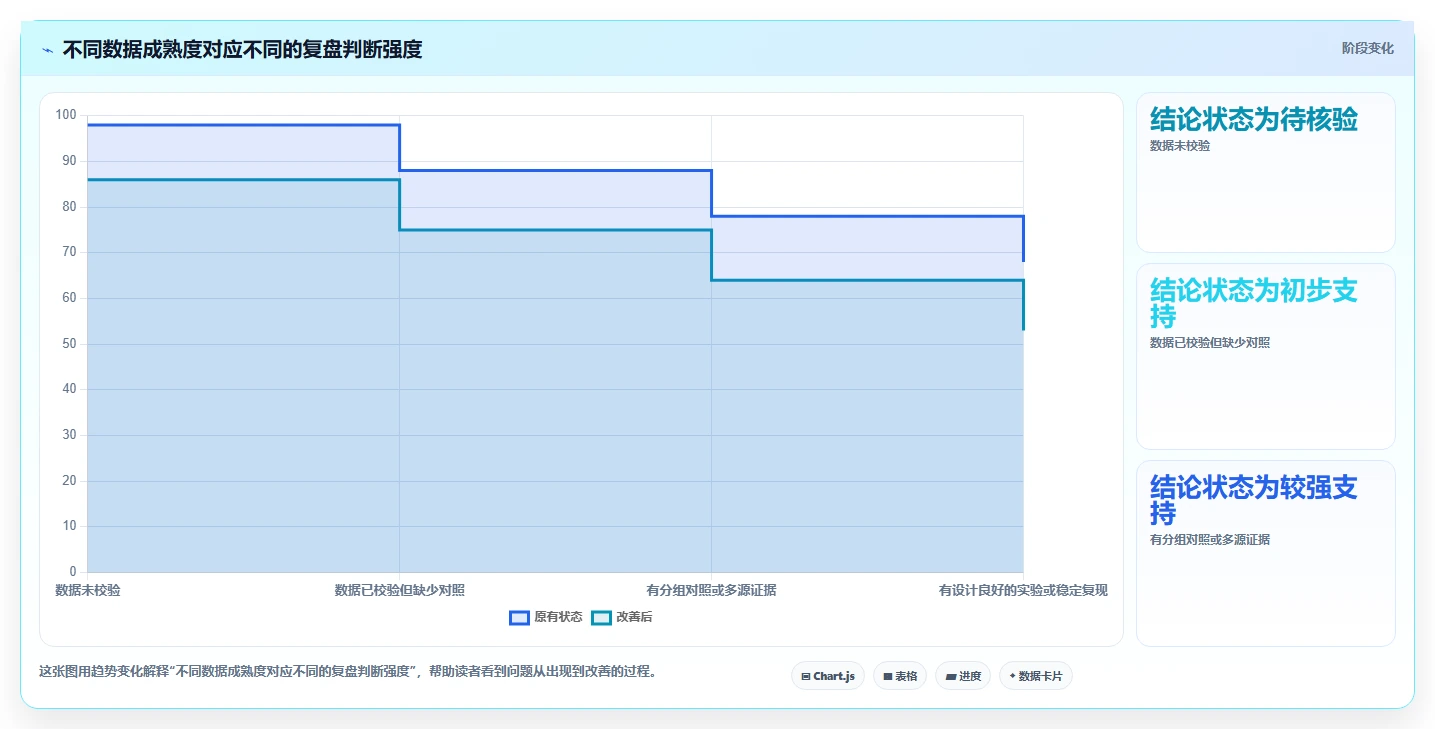
Task: Open the 结论状态为较强支持 card
Action: point(1265,553)
